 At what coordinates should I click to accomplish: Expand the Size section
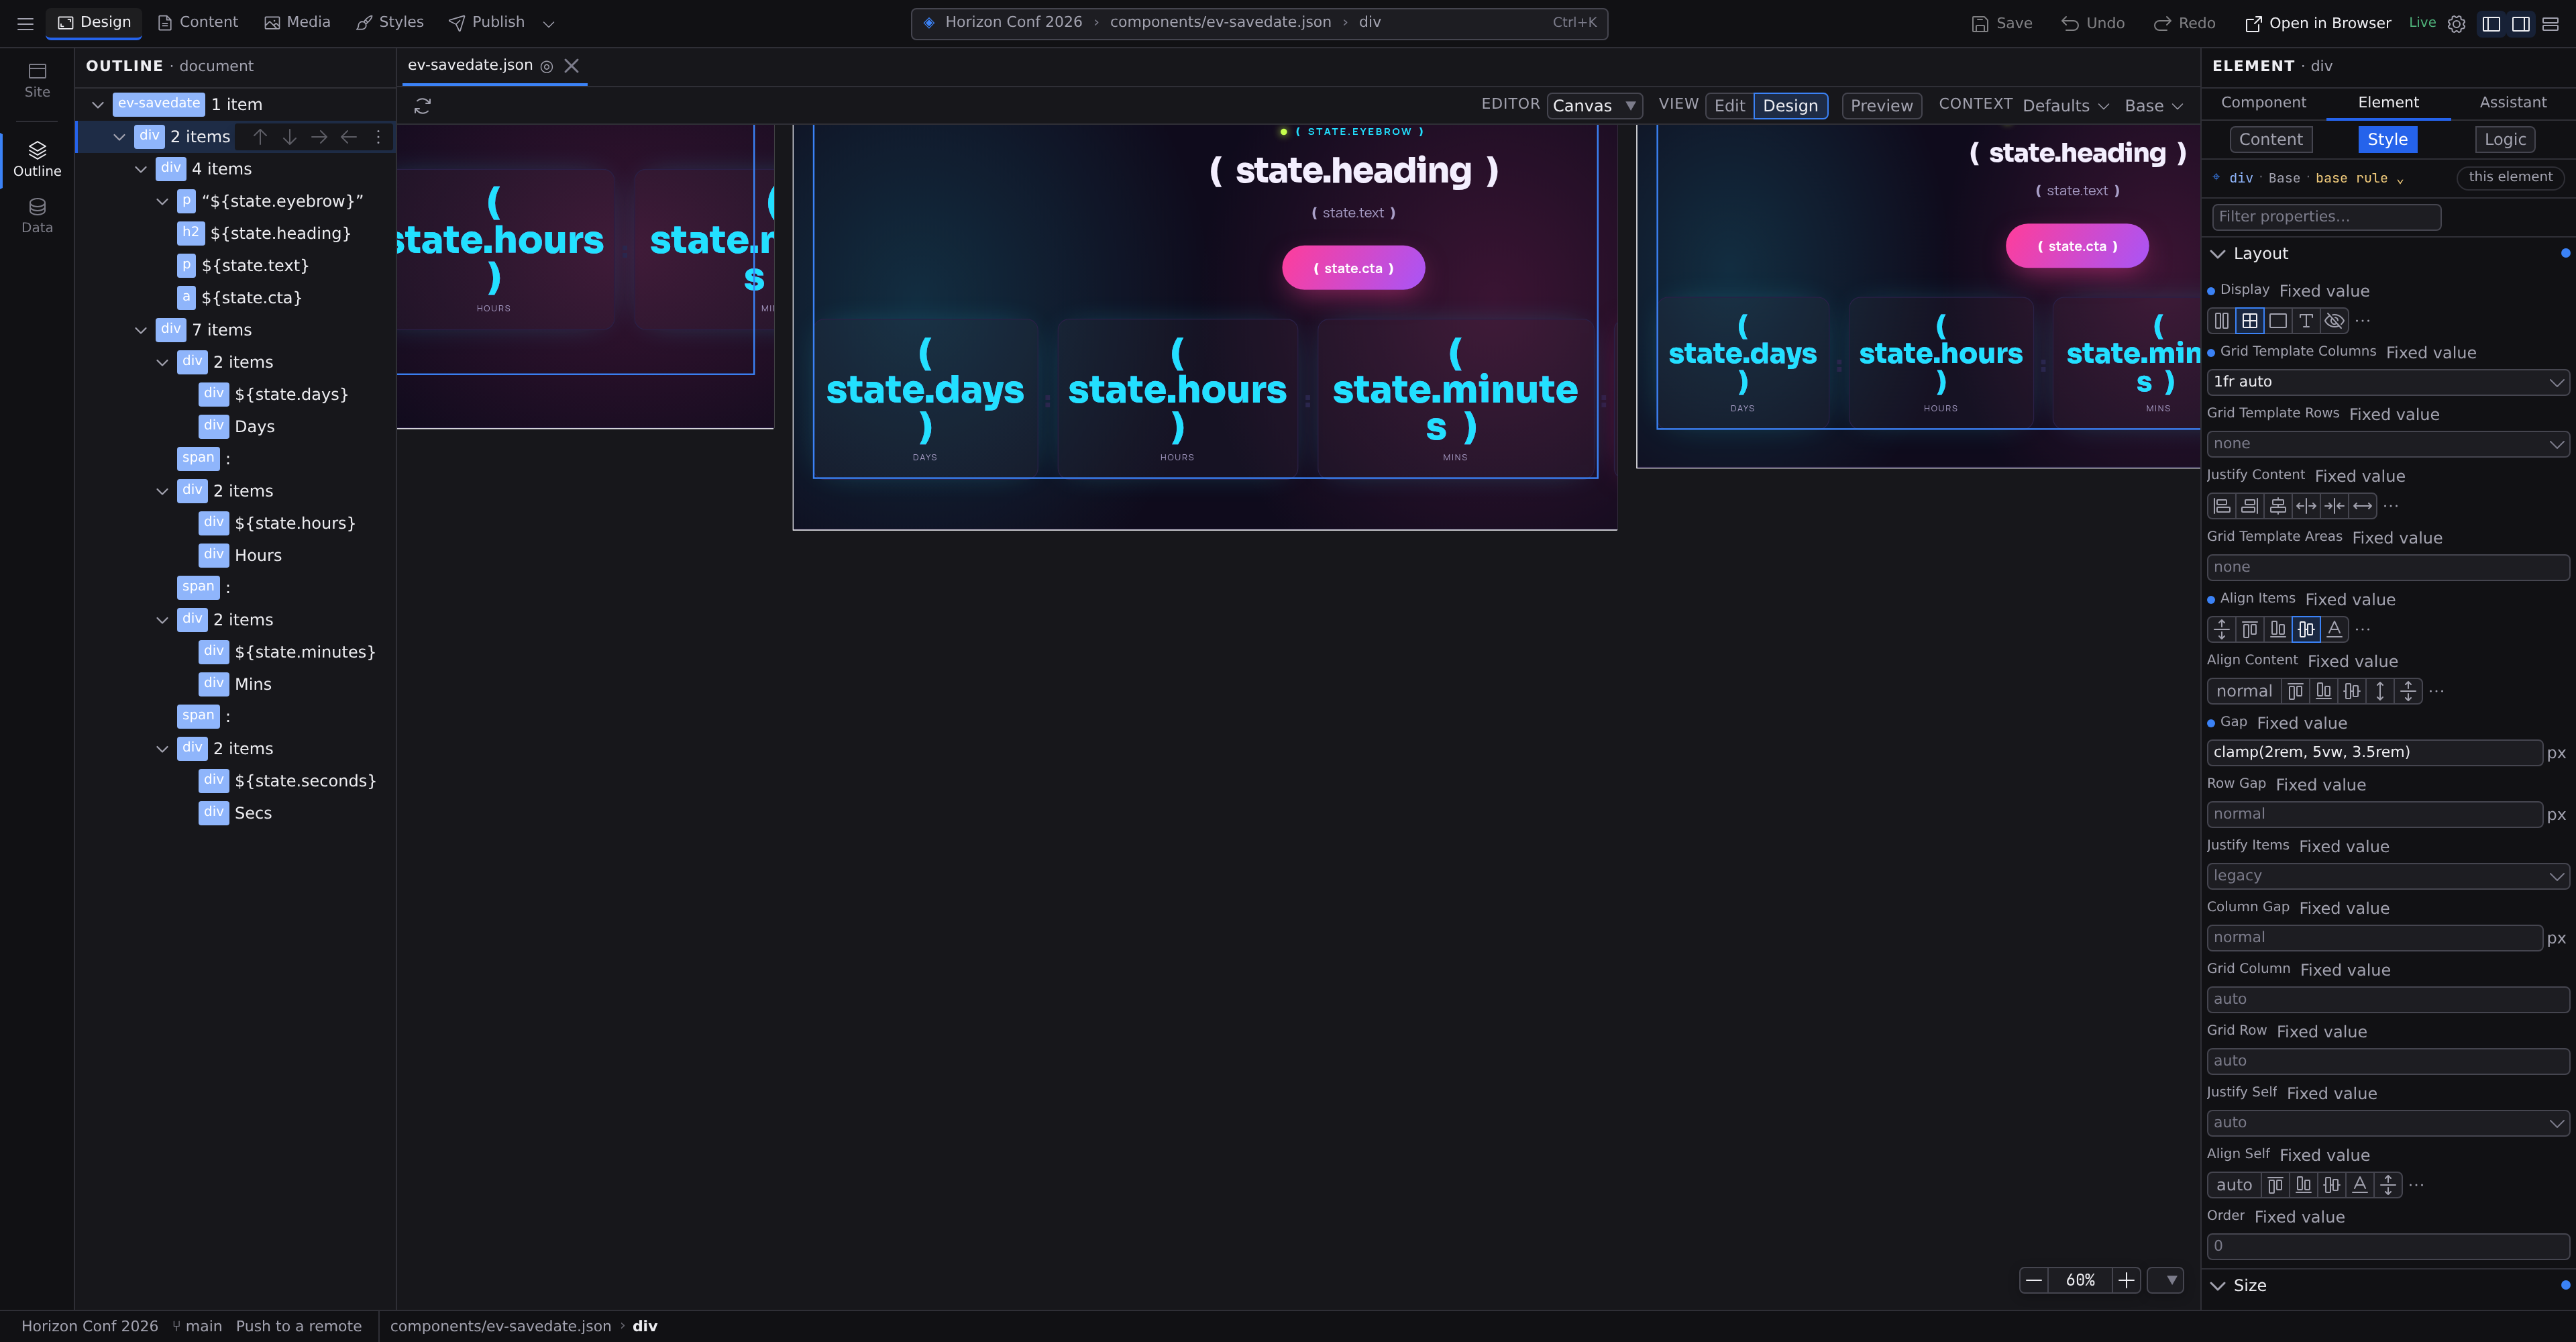(x=2218, y=1286)
